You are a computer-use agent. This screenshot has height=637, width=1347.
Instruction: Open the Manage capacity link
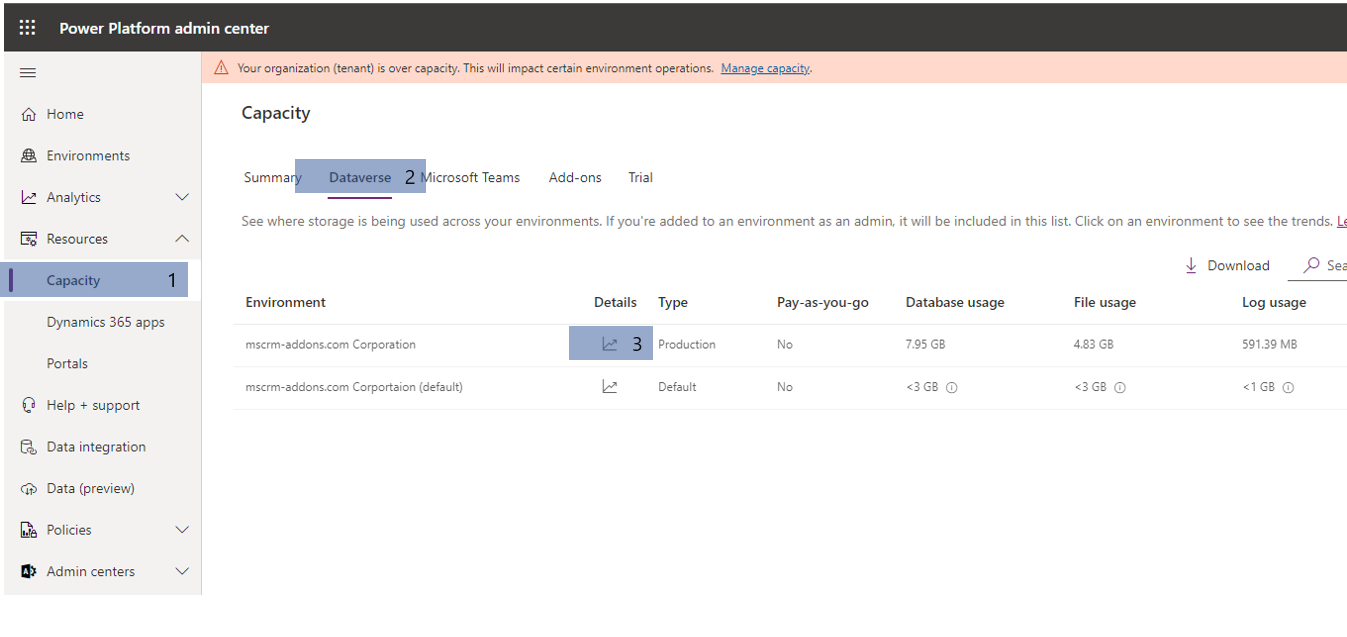coord(765,68)
